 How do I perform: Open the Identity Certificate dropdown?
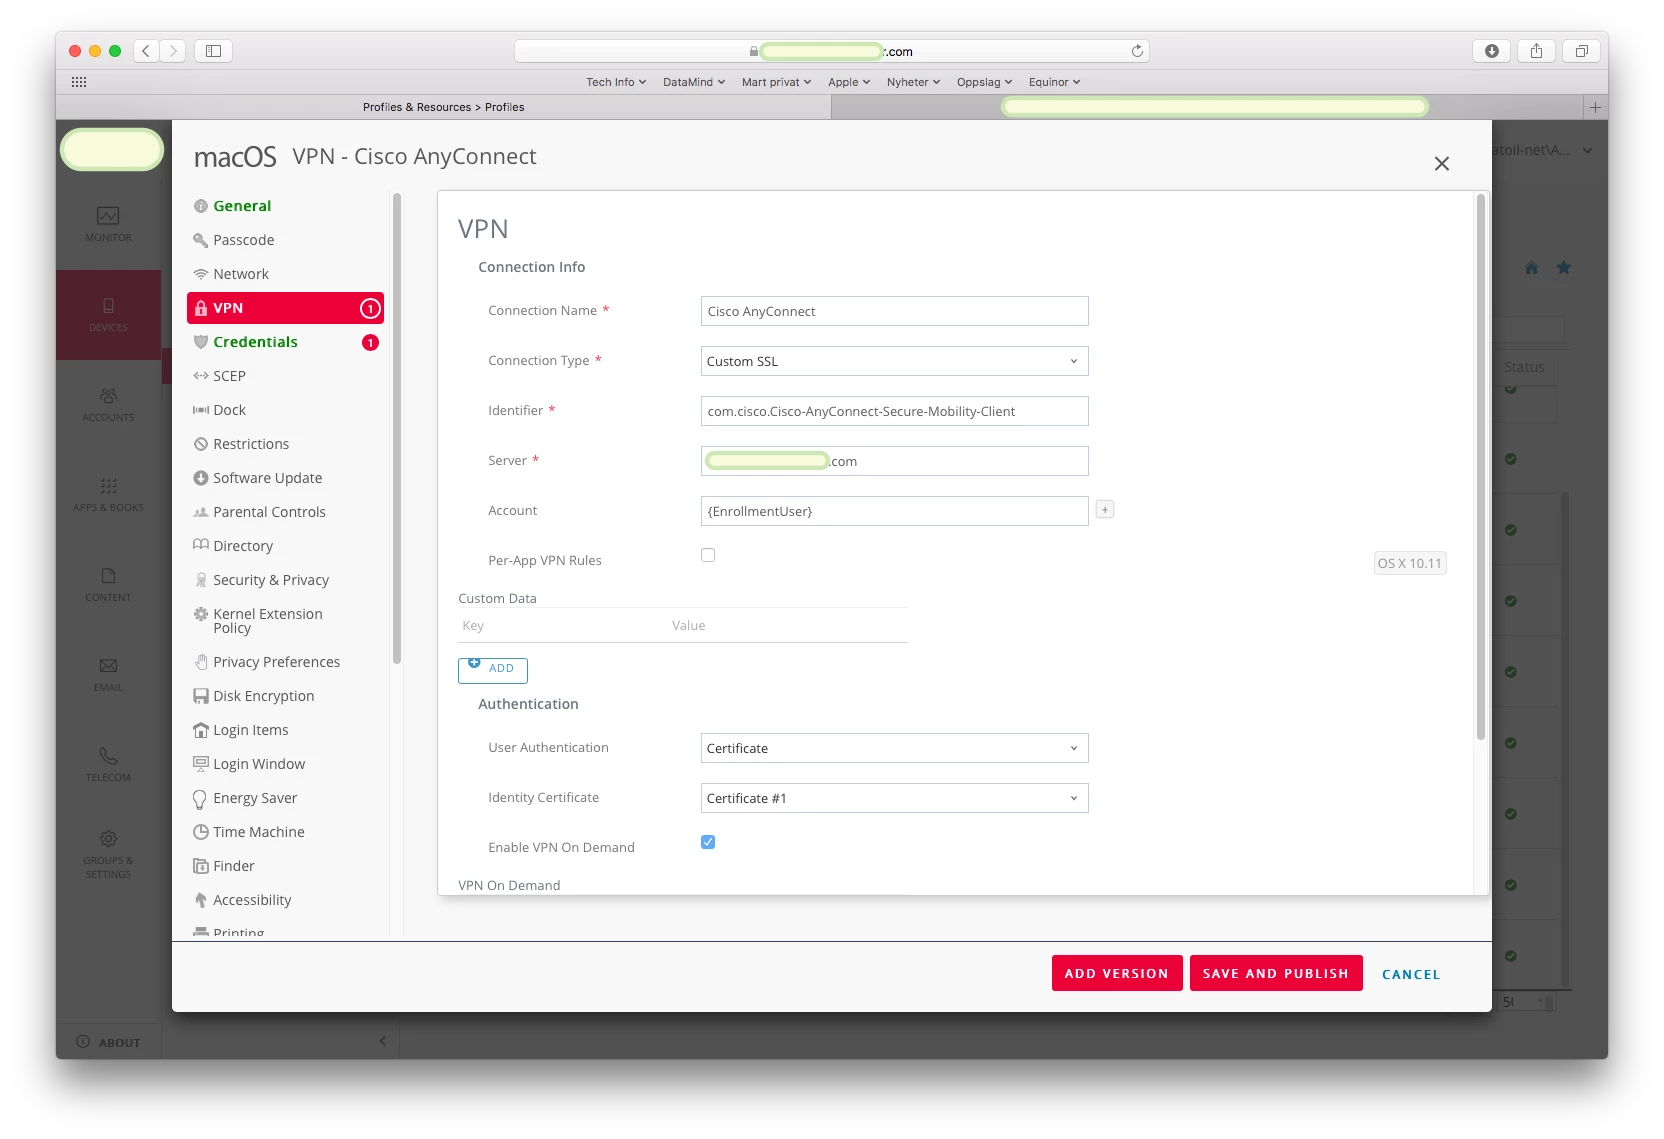pyautogui.click(x=894, y=798)
